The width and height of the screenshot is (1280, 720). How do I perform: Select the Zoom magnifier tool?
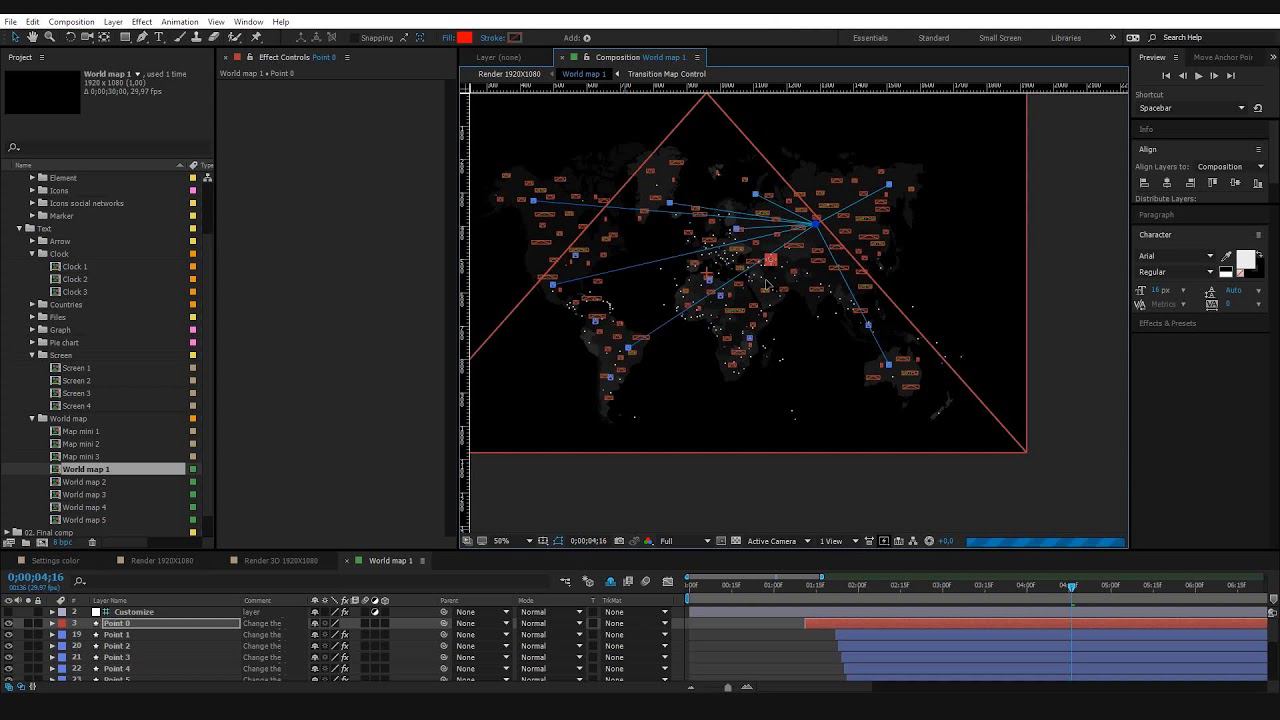48,37
